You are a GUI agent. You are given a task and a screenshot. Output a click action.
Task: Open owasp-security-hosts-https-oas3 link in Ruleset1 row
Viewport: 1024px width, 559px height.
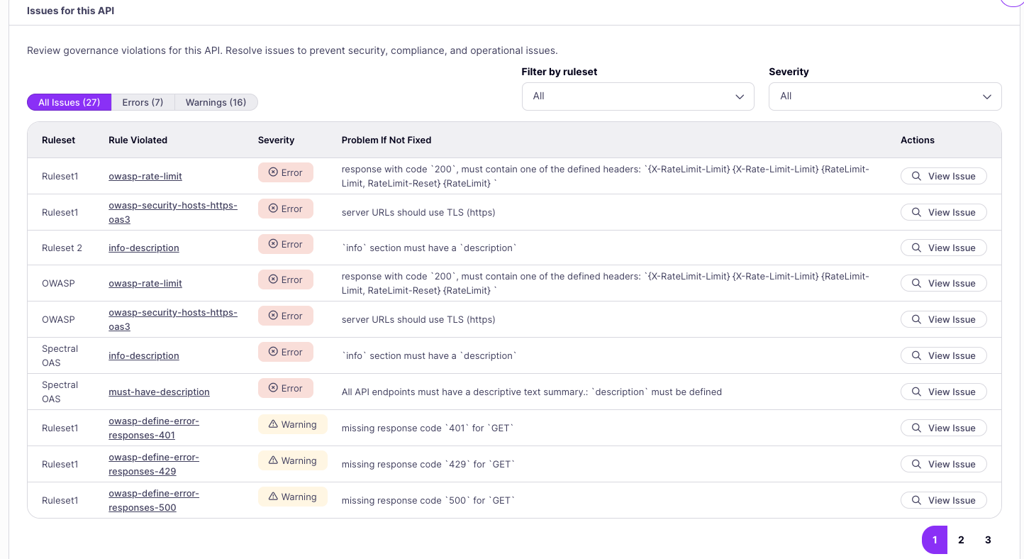coord(172,212)
